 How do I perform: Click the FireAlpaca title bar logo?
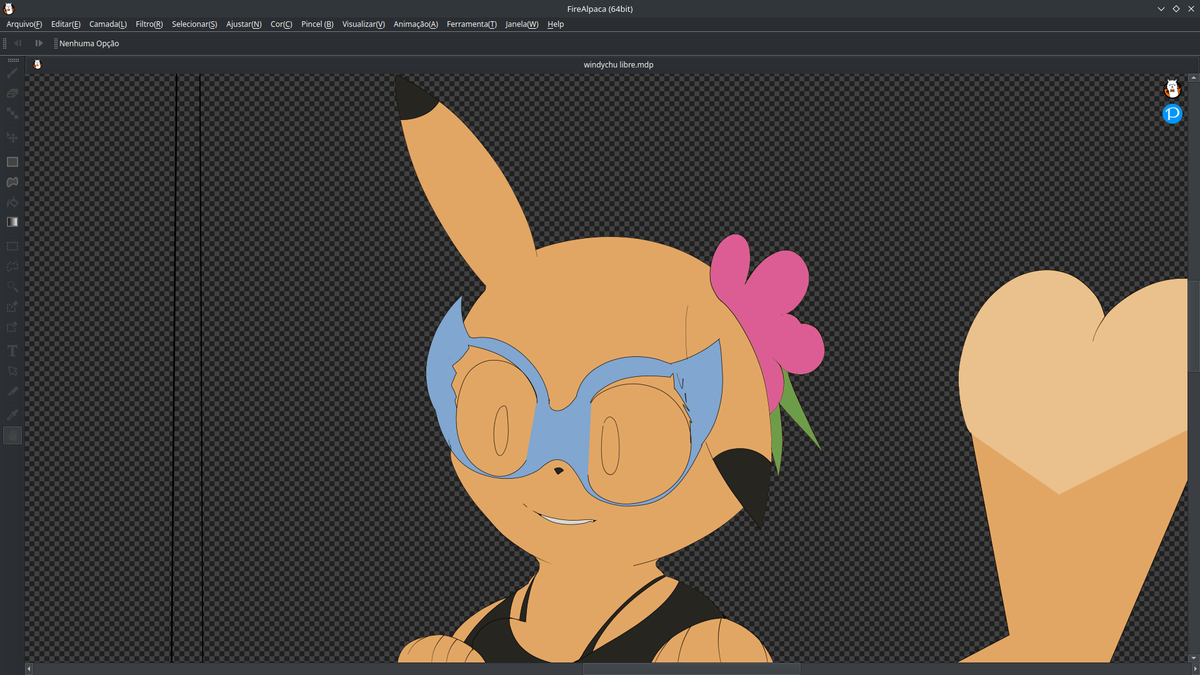pyautogui.click(x=9, y=8)
